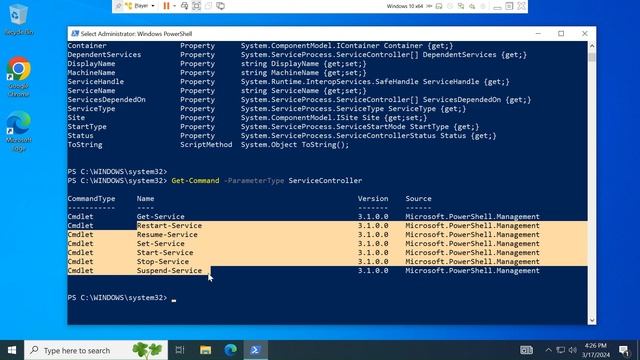The width and height of the screenshot is (640, 360).
Task: Open Task View from the taskbar
Action: click(x=180, y=350)
